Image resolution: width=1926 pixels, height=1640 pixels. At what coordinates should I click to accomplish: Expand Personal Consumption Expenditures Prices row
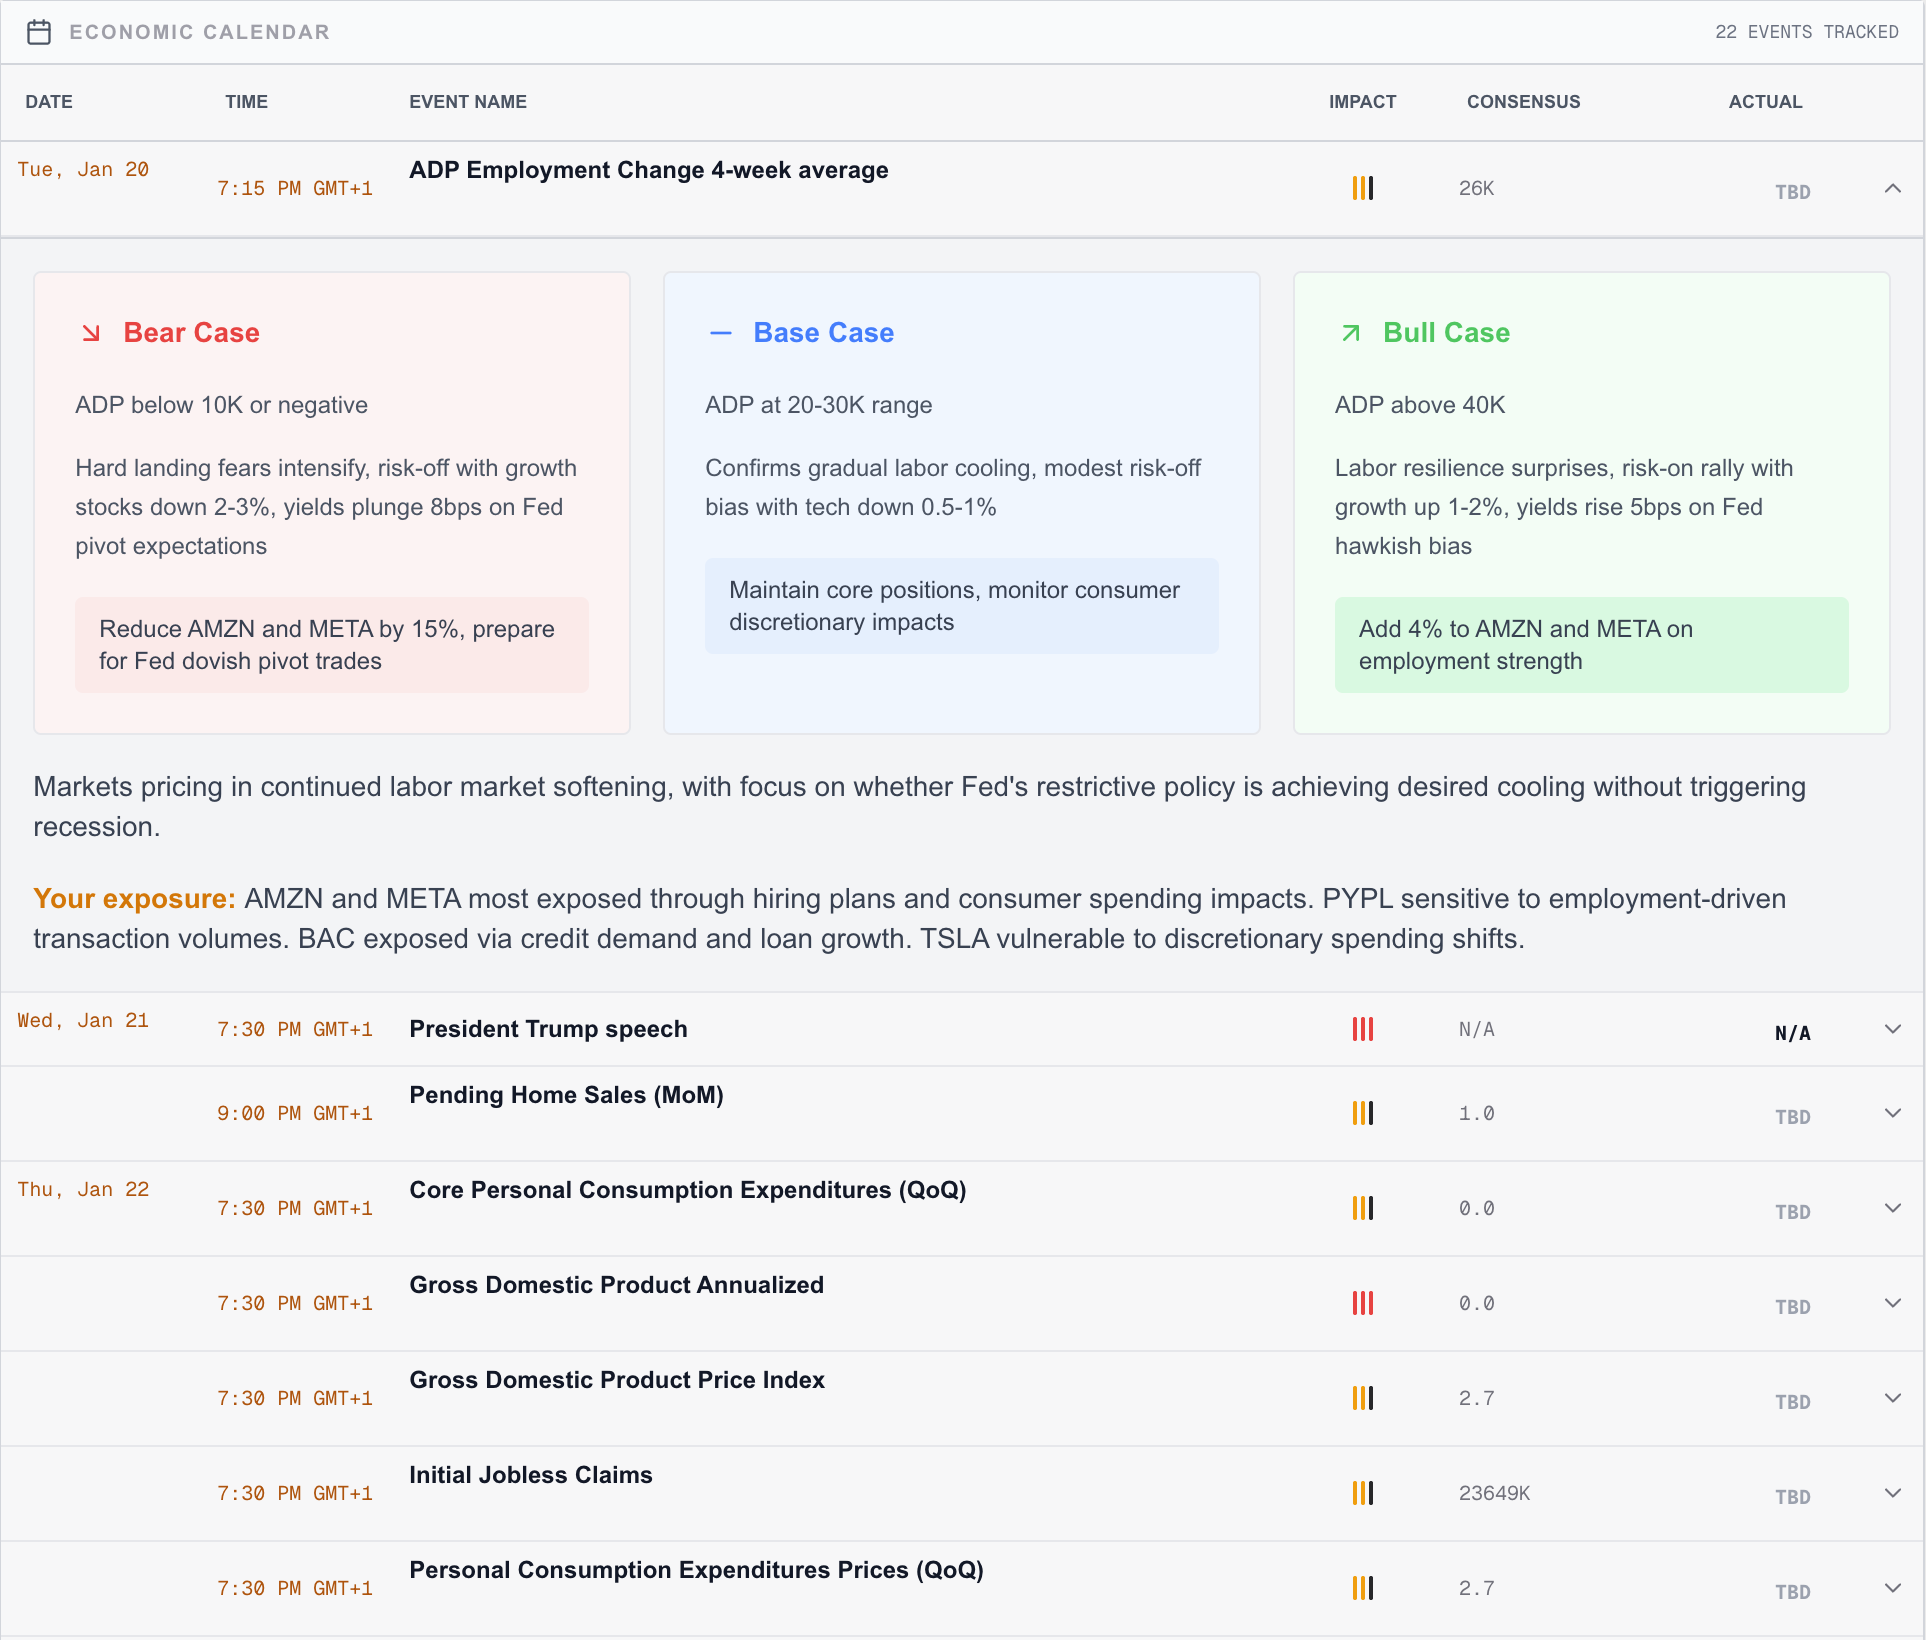point(1892,1588)
